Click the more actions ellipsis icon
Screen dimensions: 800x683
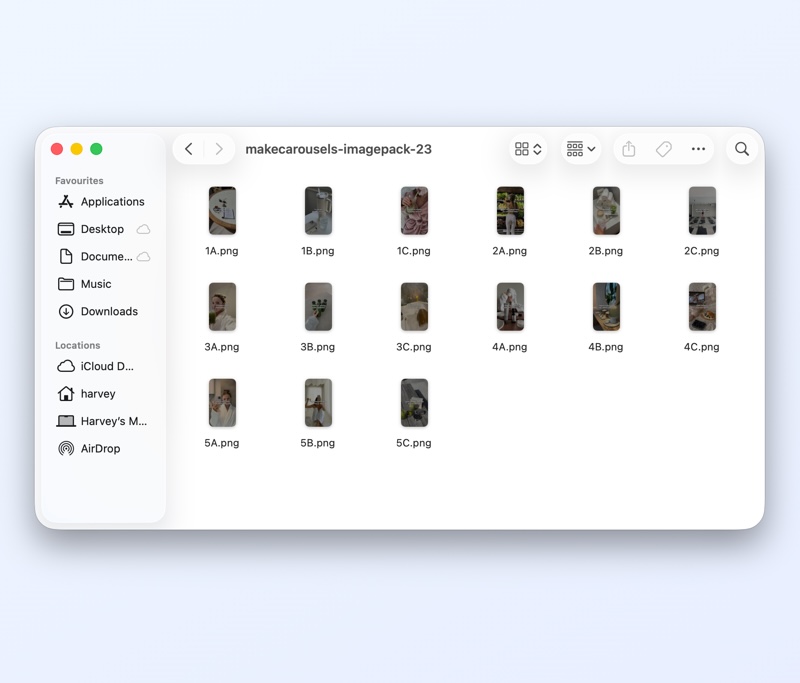698,149
